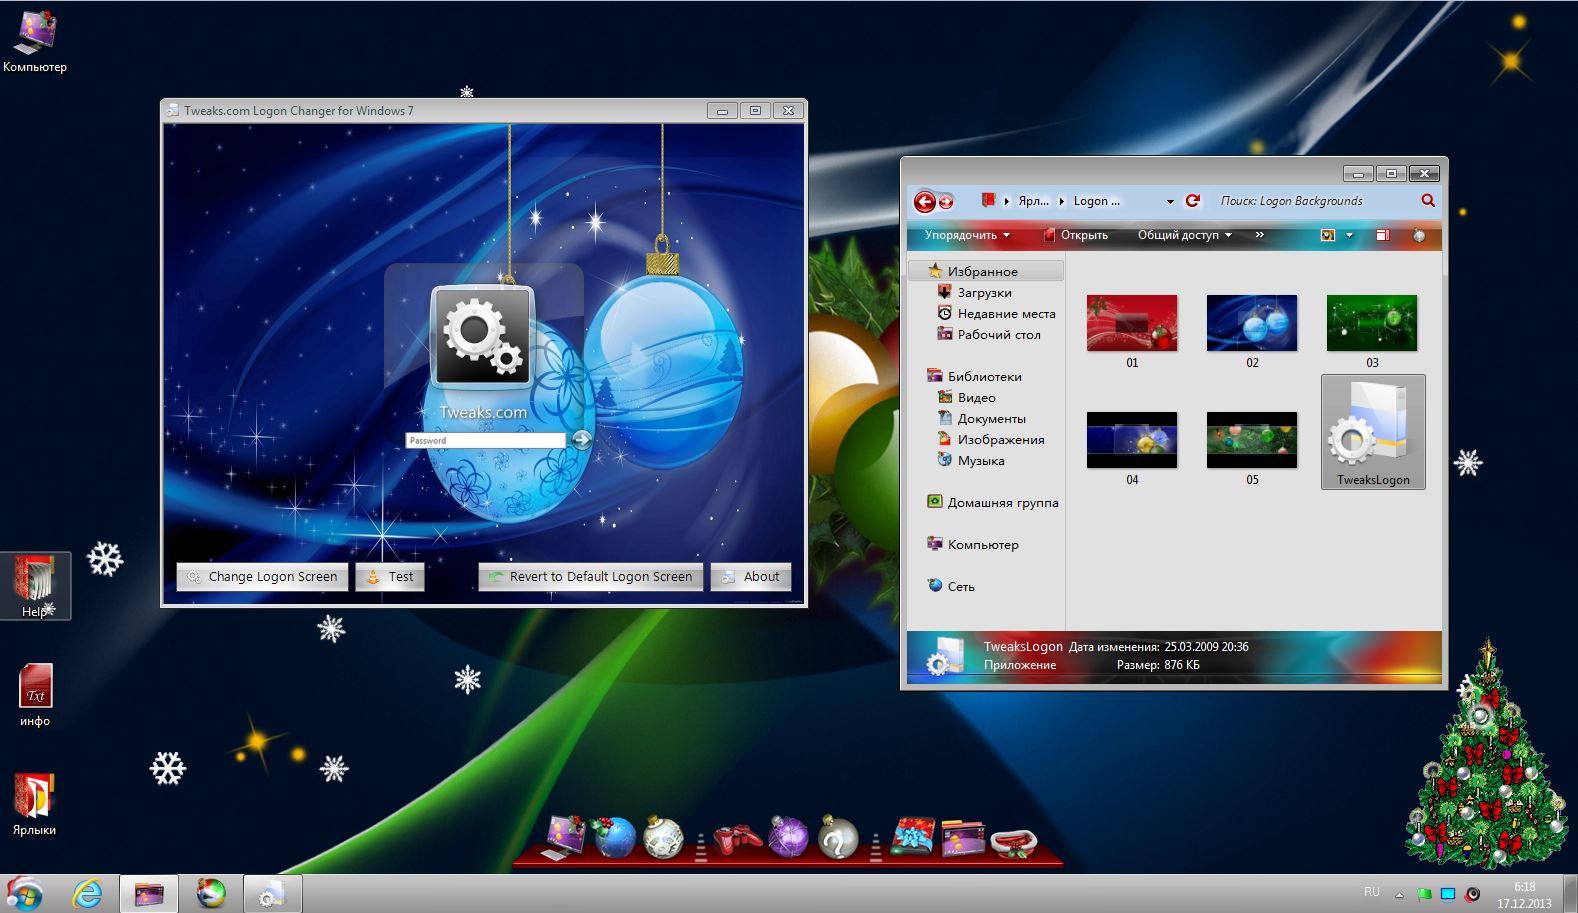Image resolution: width=1578 pixels, height=913 pixels.
Task: Click the RU language indicator in tray
Action: click(x=1371, y=892)
